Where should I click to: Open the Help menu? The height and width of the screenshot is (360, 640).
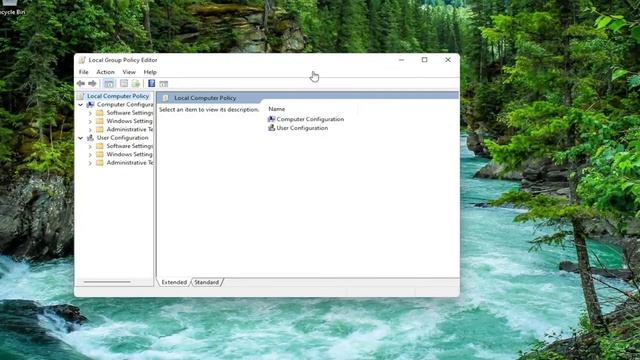coord(150,72)
